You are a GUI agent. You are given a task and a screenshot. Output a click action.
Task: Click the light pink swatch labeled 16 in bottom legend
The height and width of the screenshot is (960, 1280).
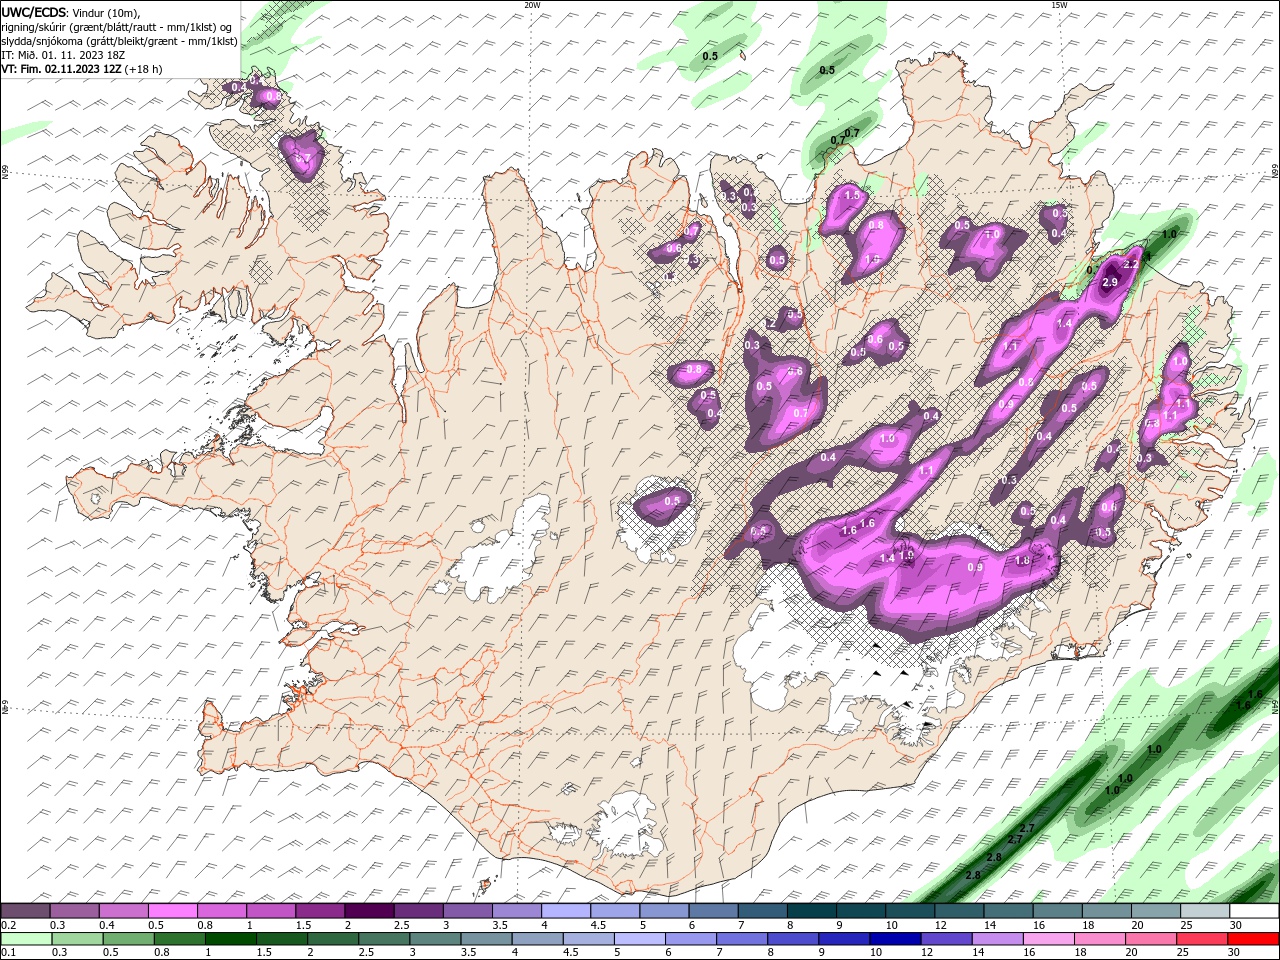[1048, 939]
